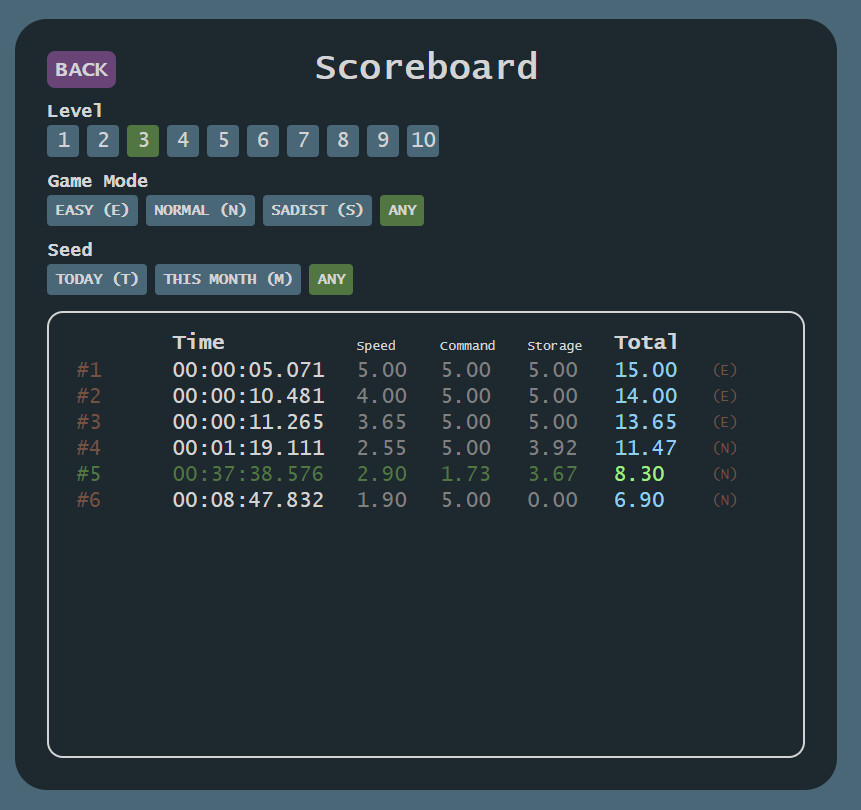Filter by SADIST (S) game mode
The image size is (861, 810).
pos(317,210)
